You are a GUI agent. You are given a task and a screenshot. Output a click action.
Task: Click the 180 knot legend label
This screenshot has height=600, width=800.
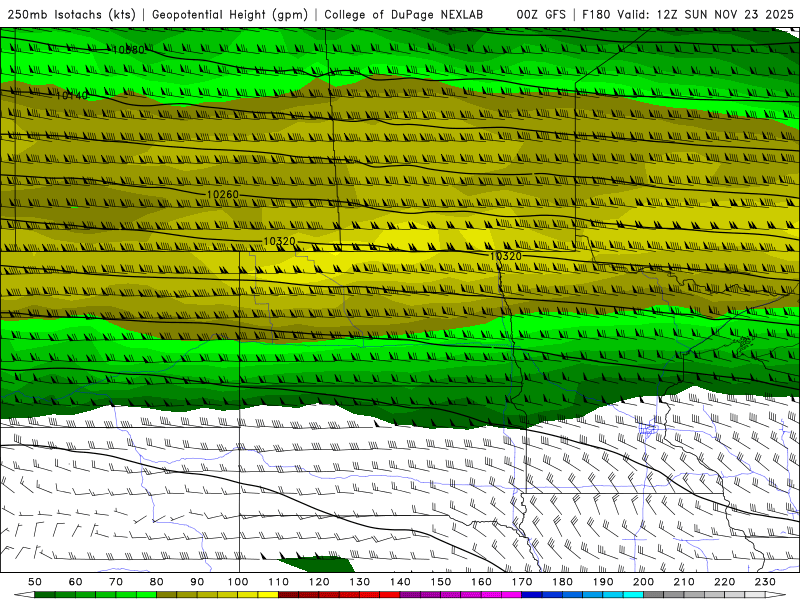click(x=562, y=582)
